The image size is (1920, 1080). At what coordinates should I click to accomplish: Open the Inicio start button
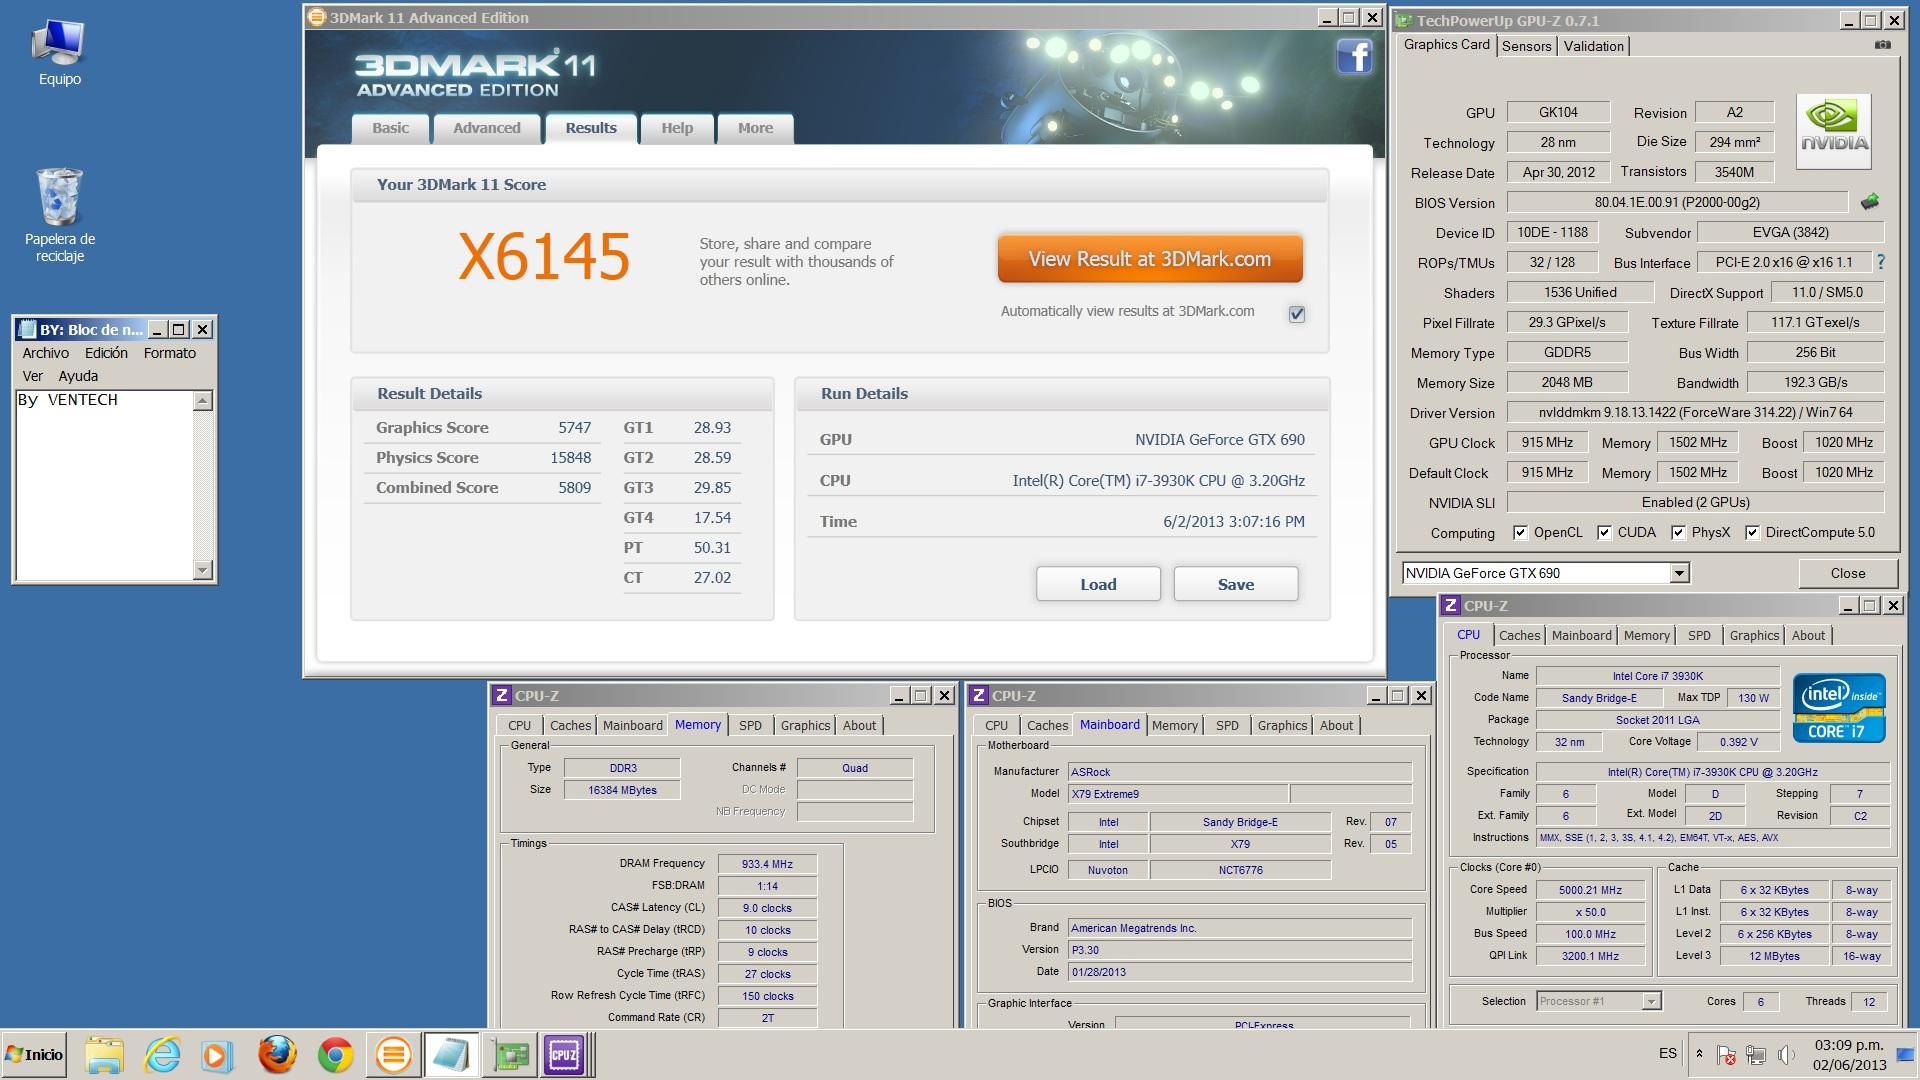34,1055
